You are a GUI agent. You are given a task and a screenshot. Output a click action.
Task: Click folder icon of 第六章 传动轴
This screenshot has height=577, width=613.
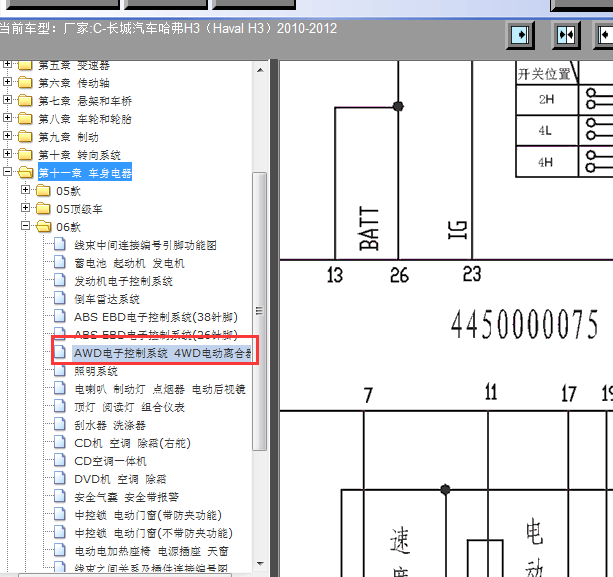coord(25,82)
